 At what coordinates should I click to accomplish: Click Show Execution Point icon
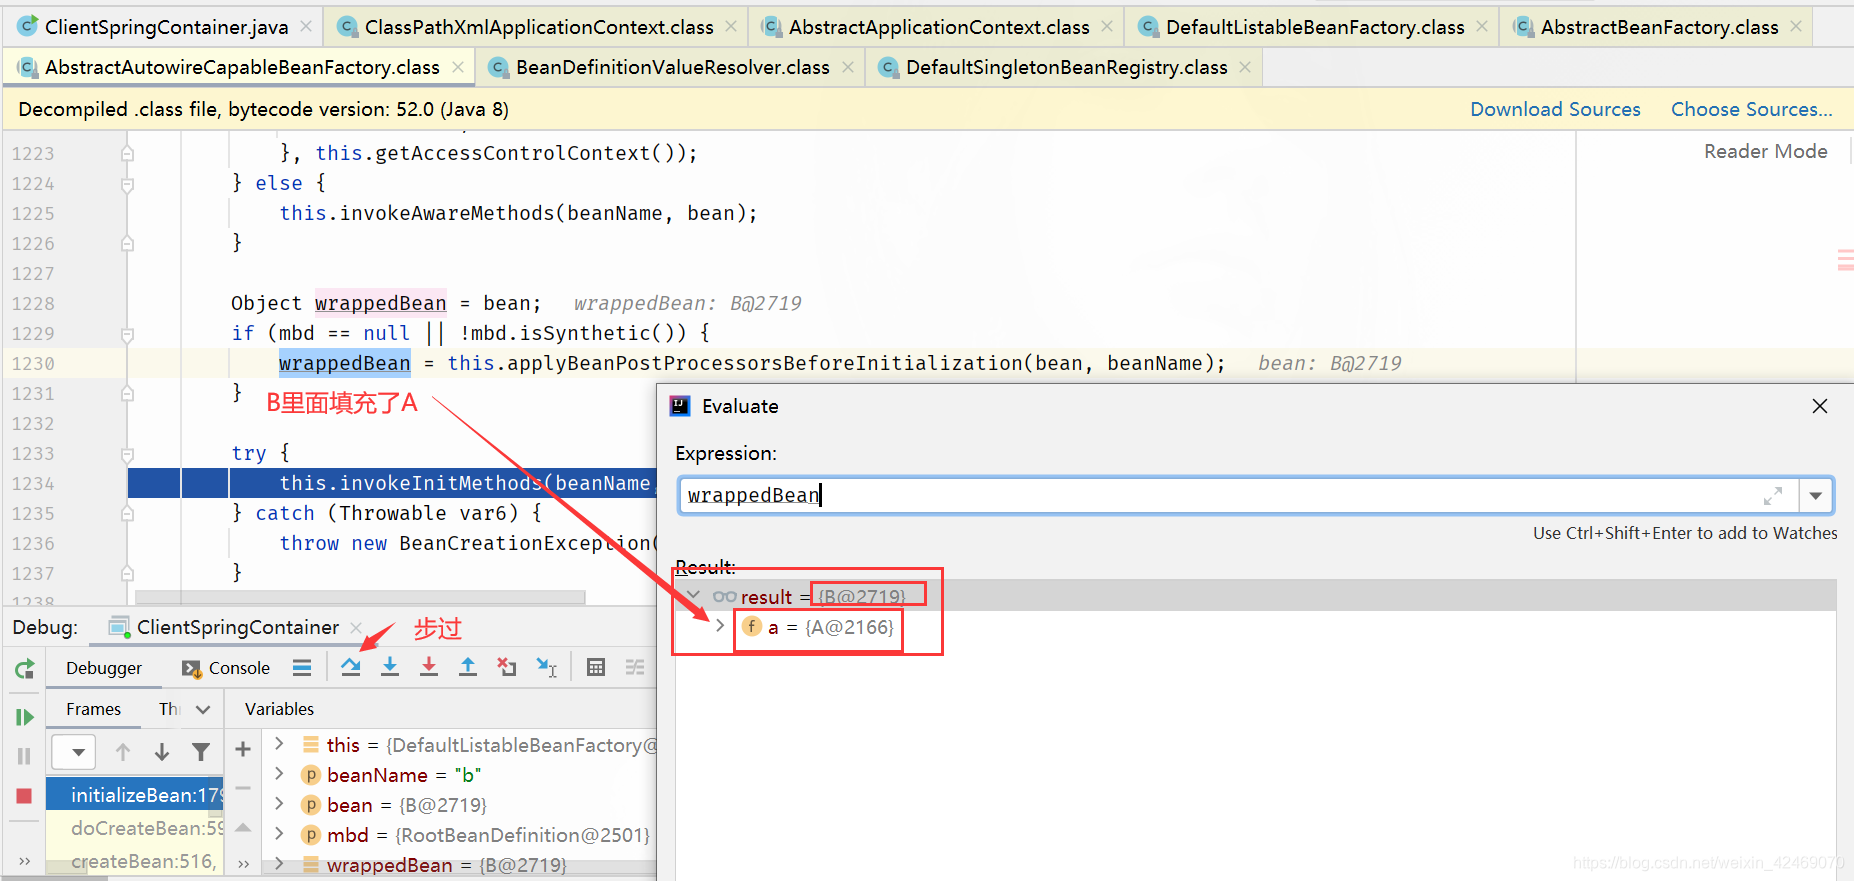302,667
